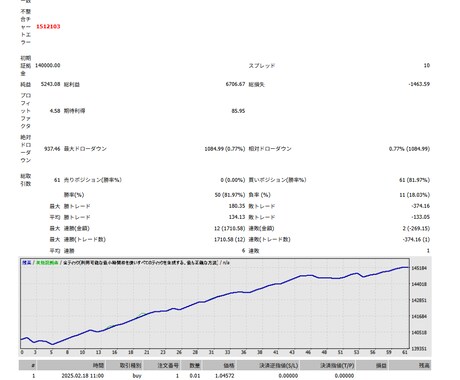Click the blue 残高 legend label in chart

click(x=27, y=263)
